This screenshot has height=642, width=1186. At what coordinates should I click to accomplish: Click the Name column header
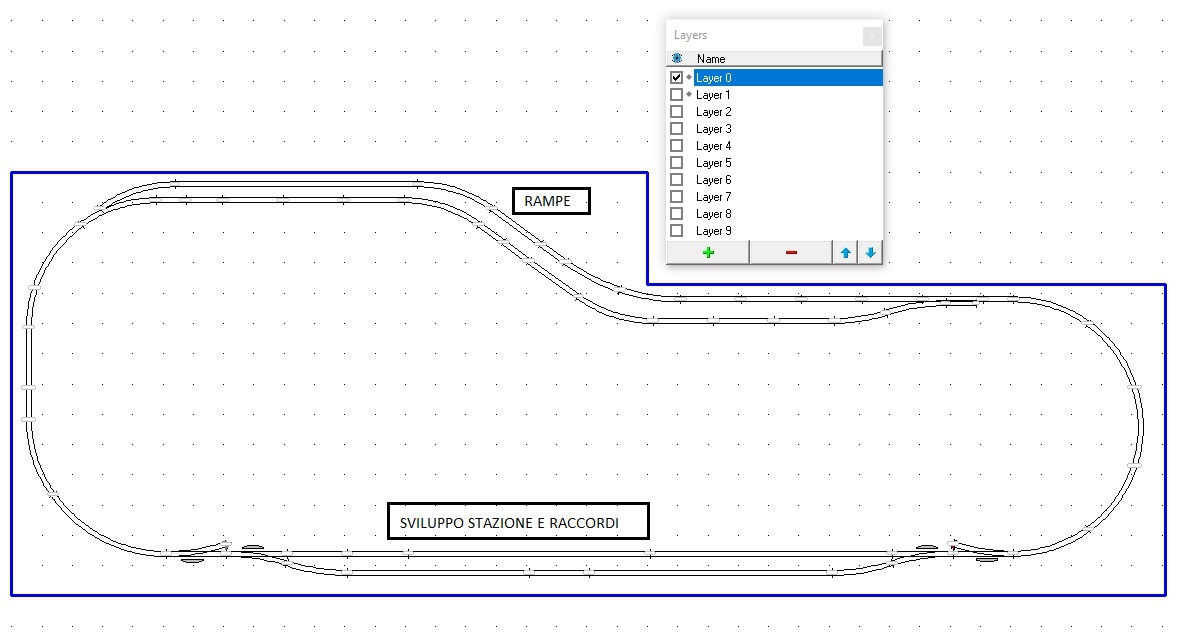tap(711, 59)
